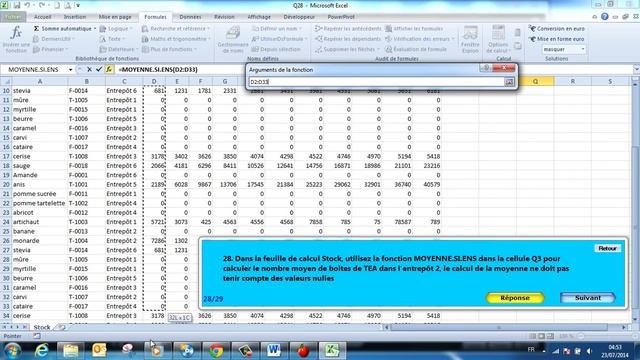This screenshot has height=360, width=640.
Task: Click the yellow Réponse button
Action: (515, 298)
